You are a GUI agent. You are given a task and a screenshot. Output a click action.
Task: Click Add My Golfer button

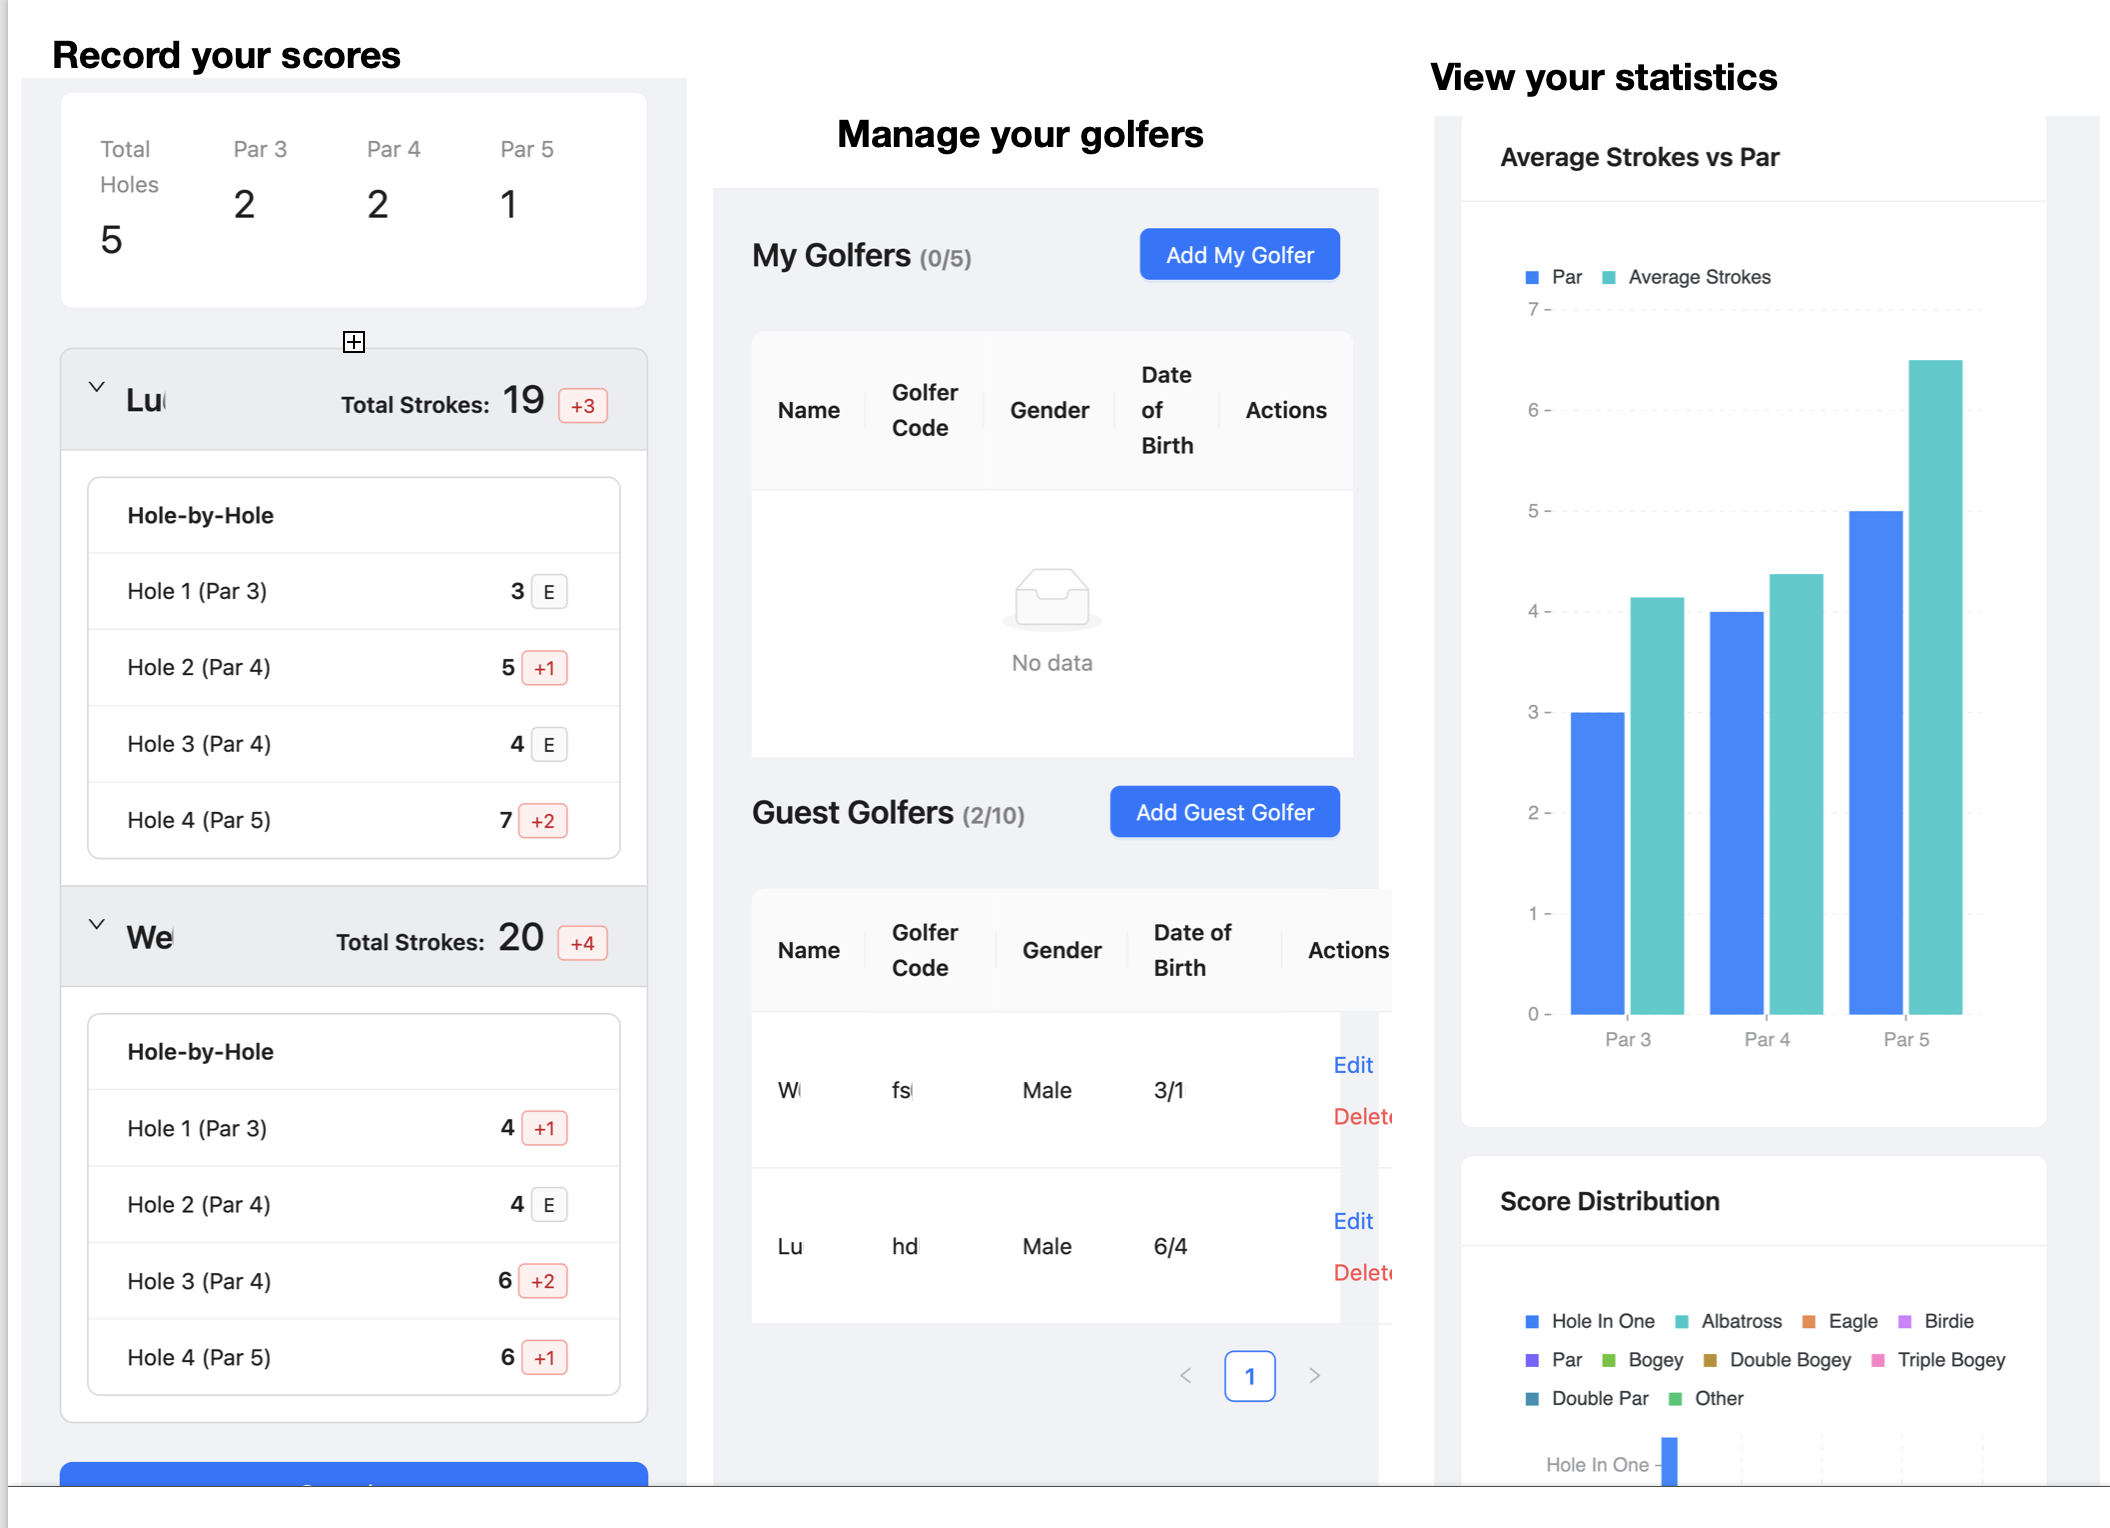1239,255
